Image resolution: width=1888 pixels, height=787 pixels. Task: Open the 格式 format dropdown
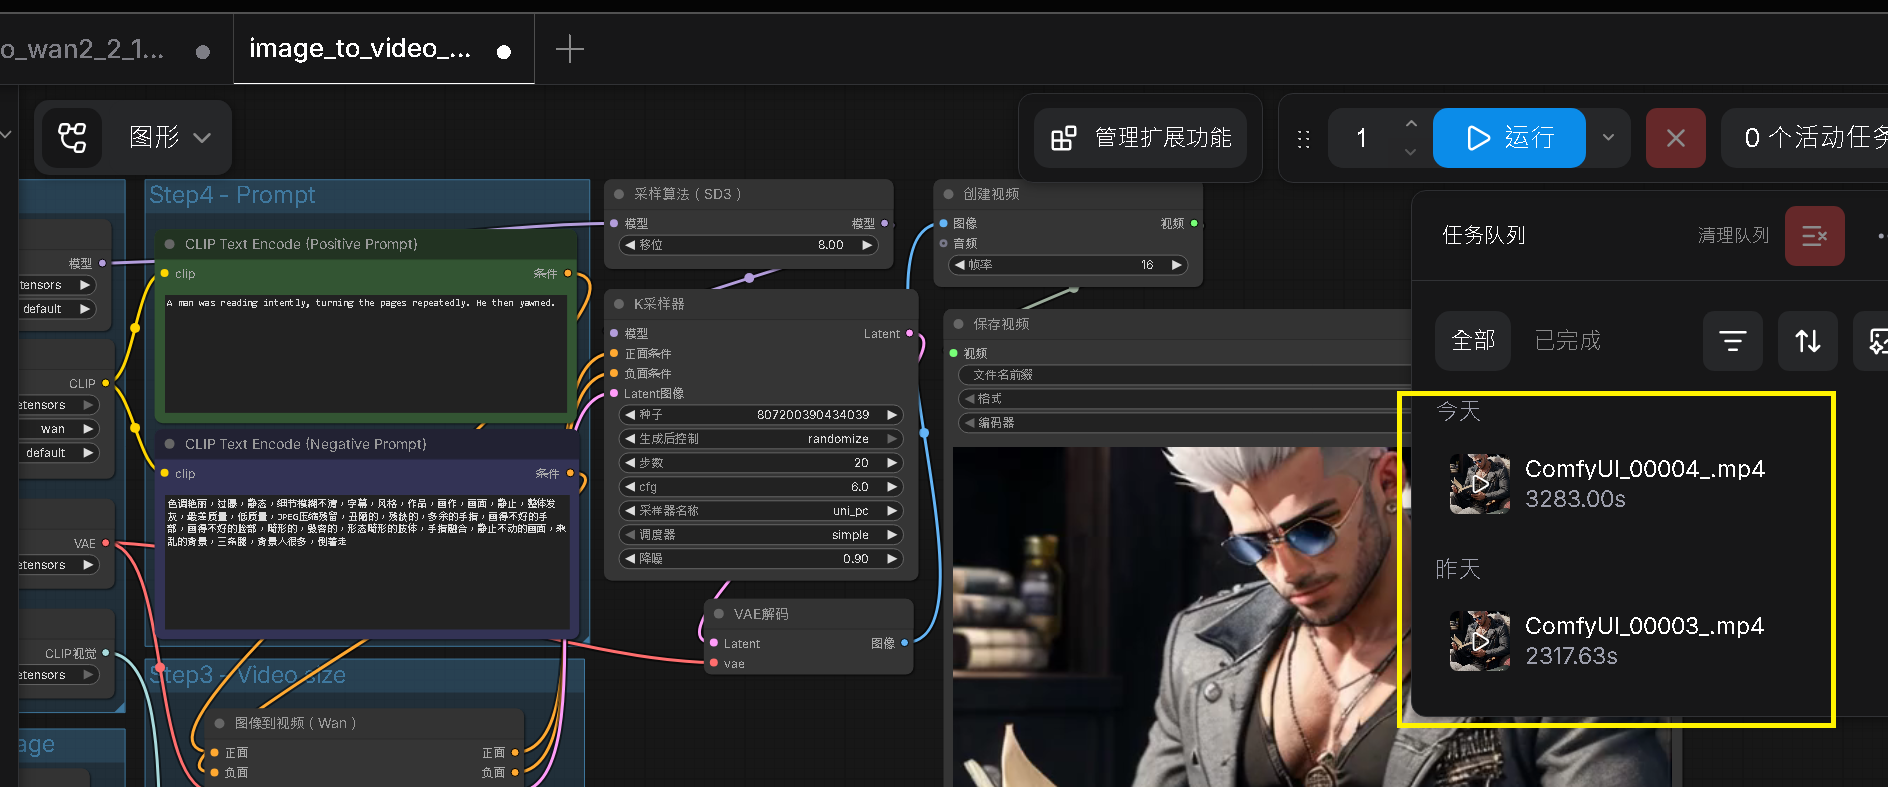click(1185, 399)
